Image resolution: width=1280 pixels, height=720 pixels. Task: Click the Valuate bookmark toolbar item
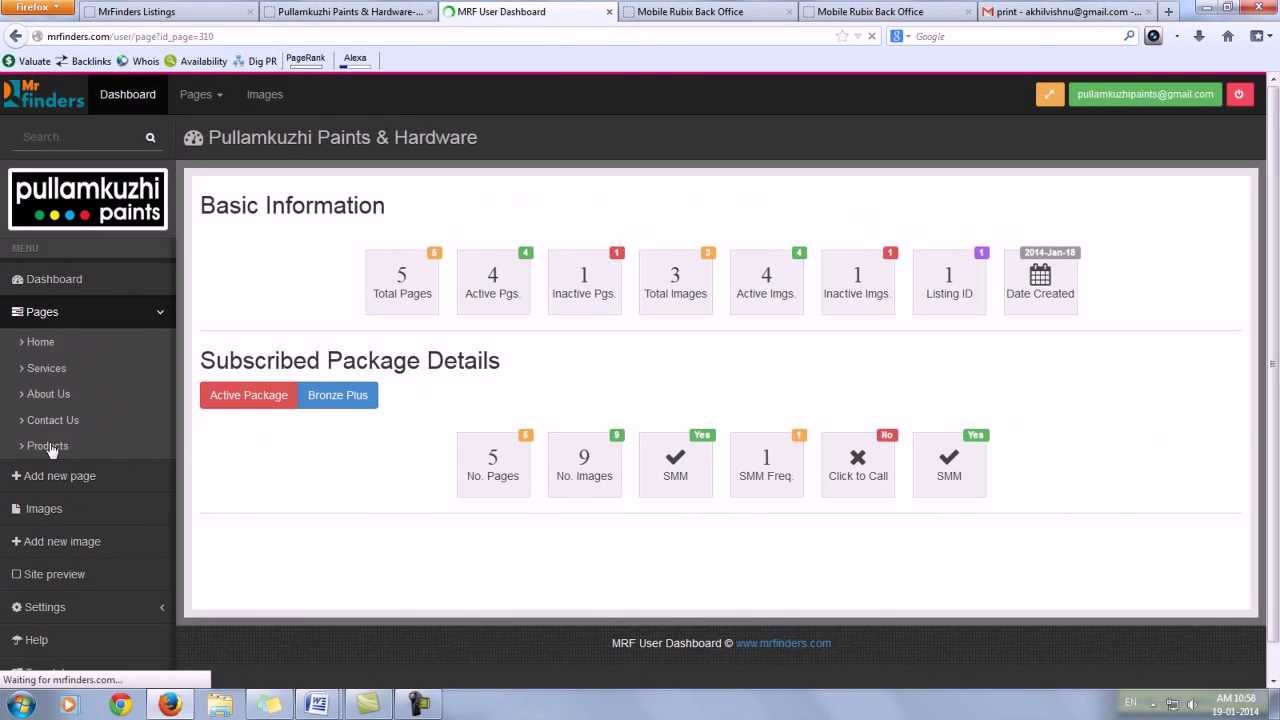tap(27, 61)
